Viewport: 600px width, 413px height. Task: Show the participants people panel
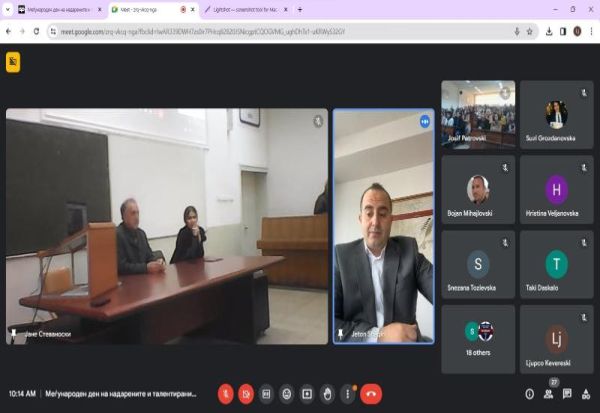pyautogui.click(x=551, y=394)
